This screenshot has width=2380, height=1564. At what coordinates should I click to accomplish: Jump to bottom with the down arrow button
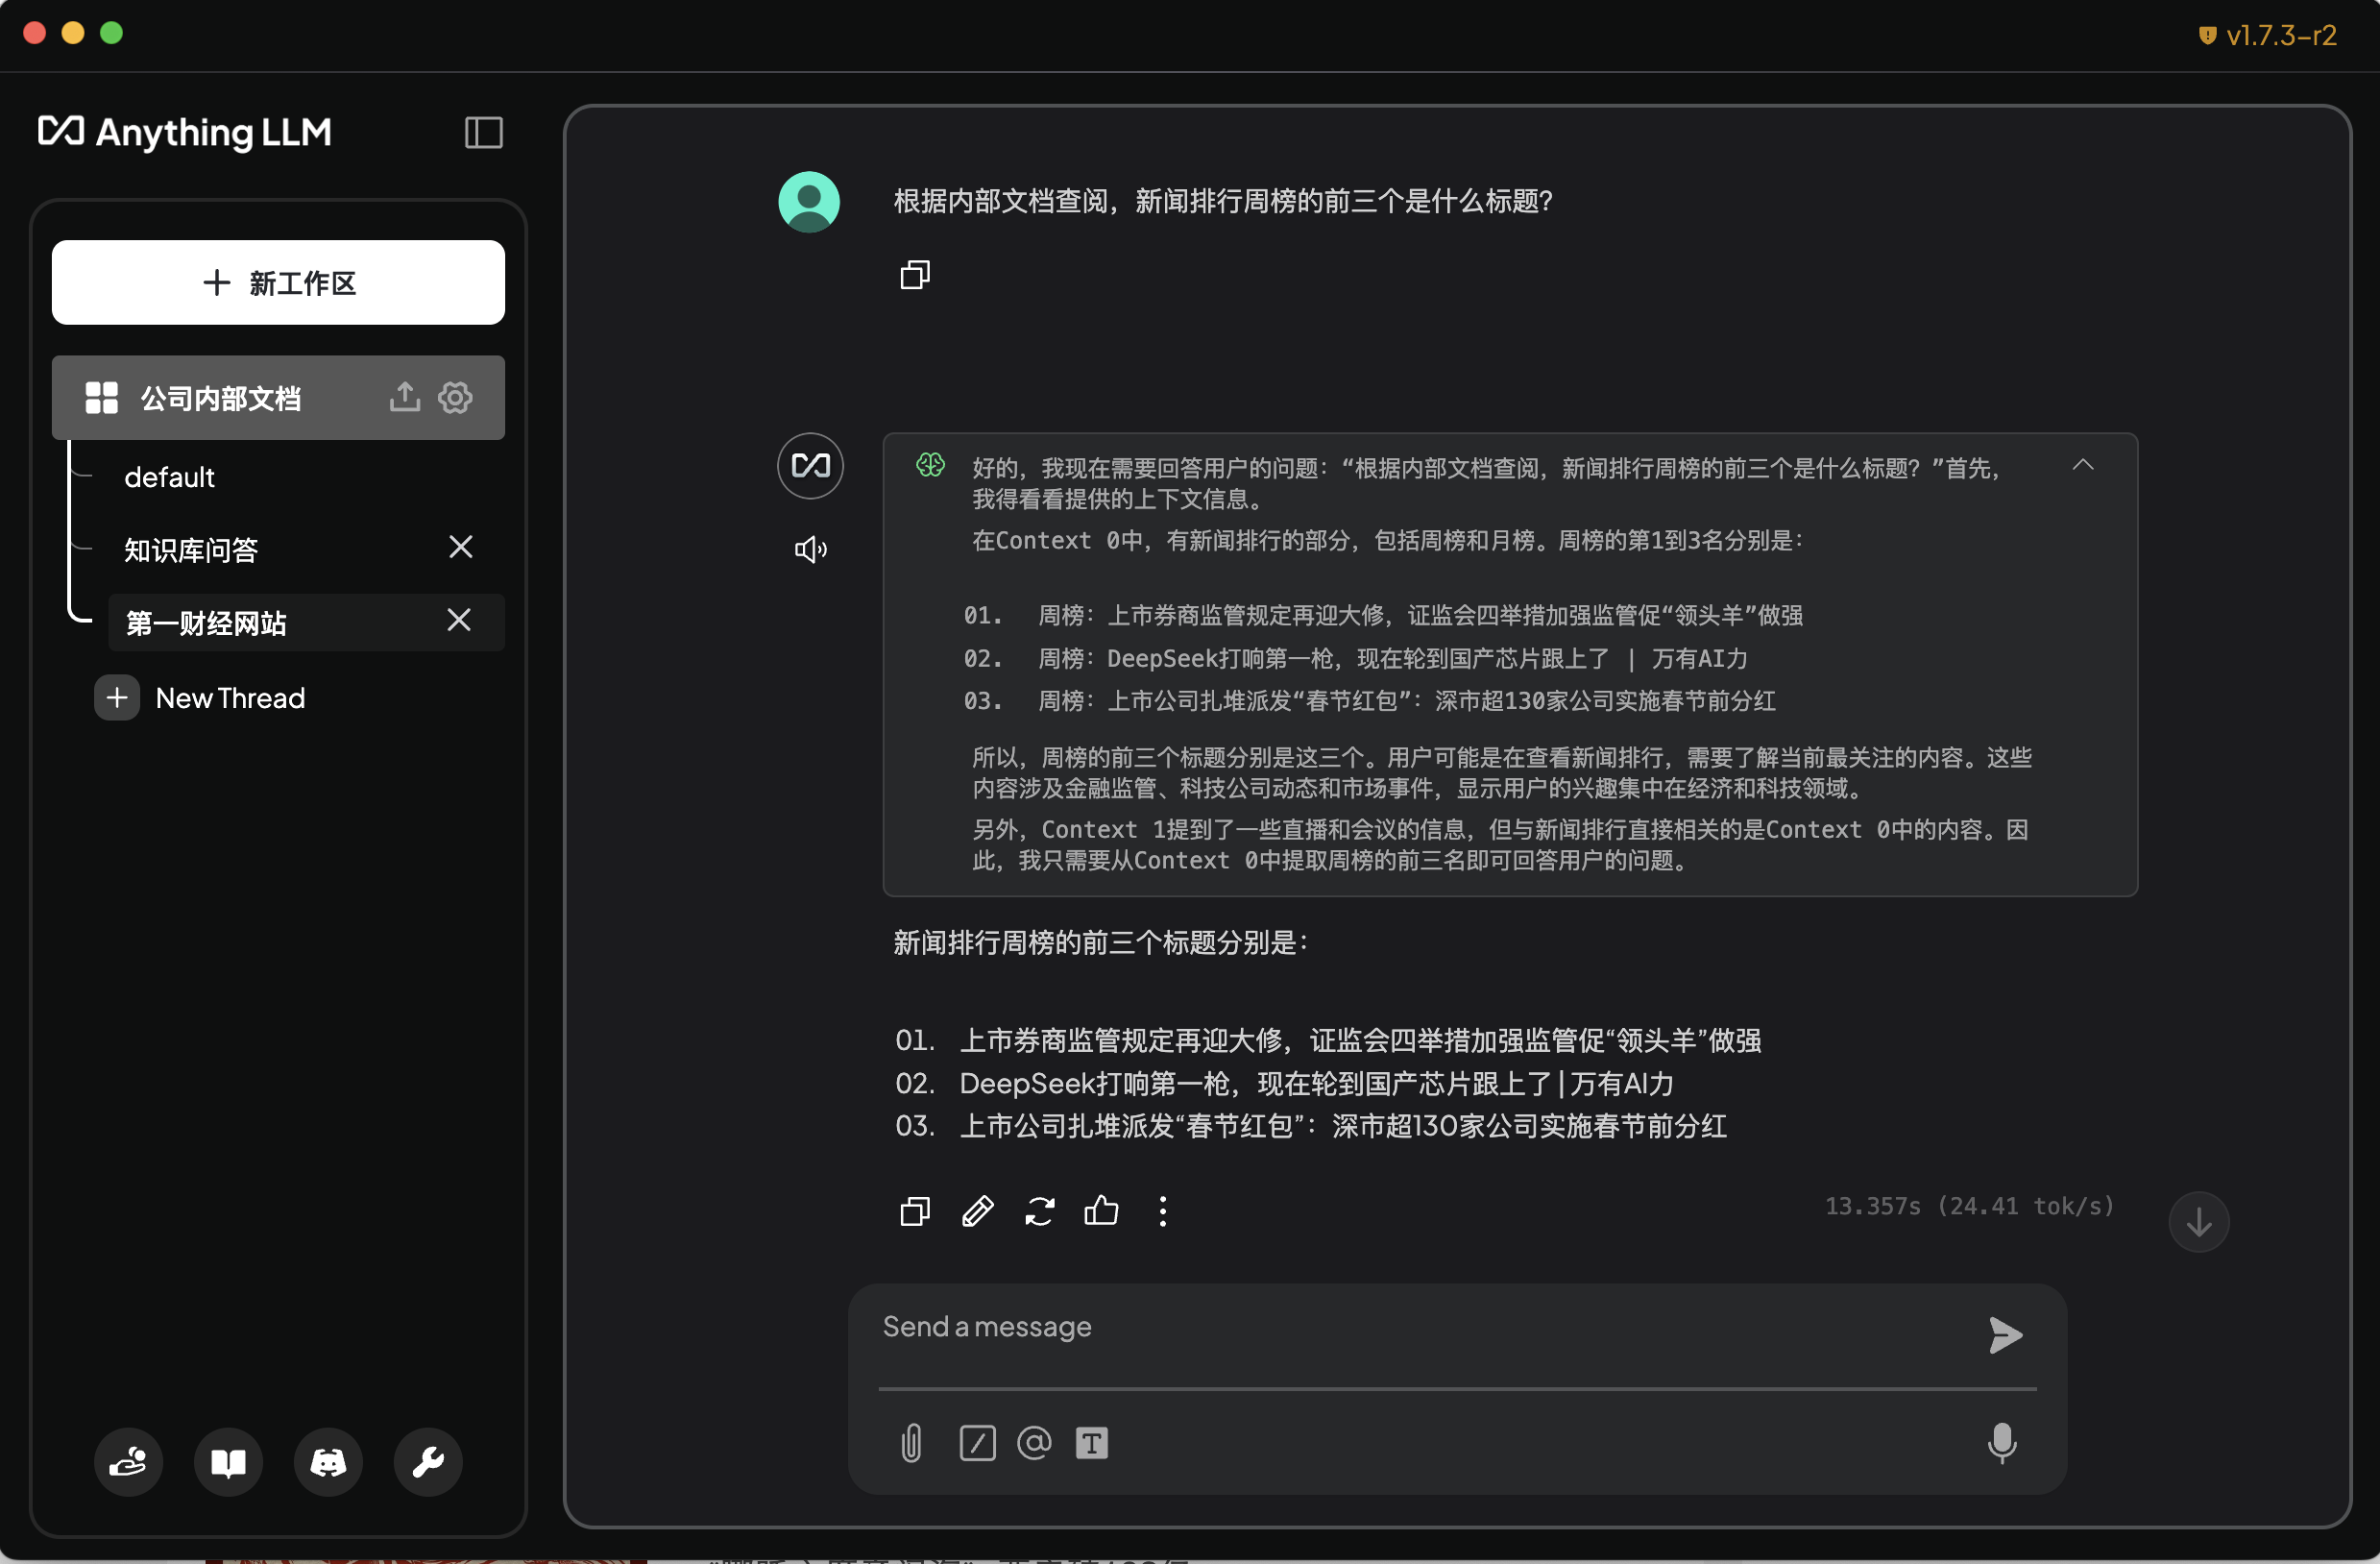[2199, 1222]
